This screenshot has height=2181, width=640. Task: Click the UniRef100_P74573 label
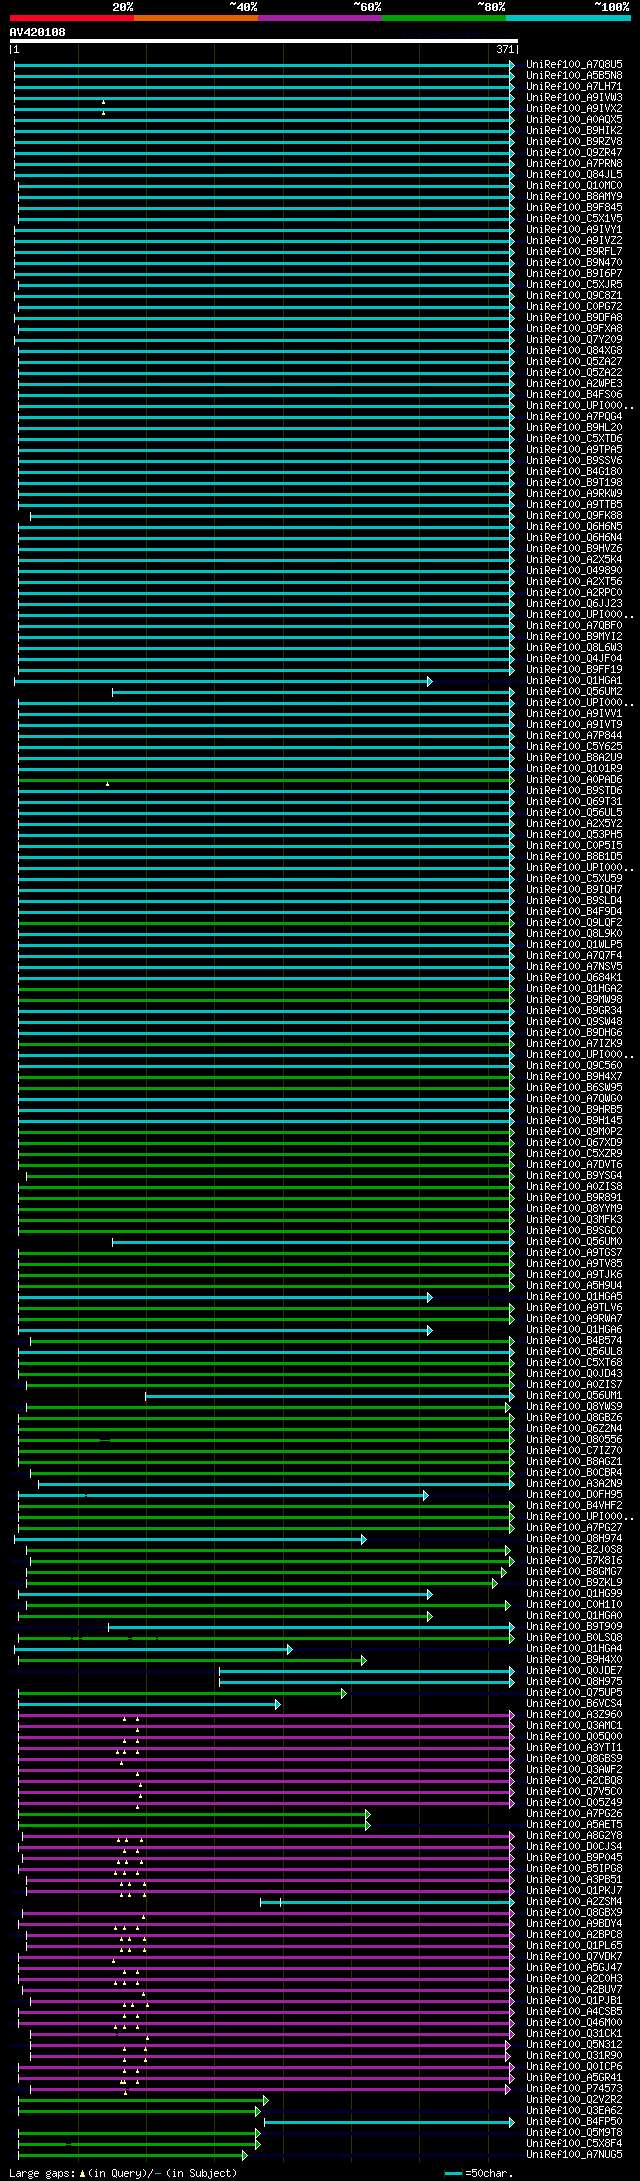coord(574,2088)
